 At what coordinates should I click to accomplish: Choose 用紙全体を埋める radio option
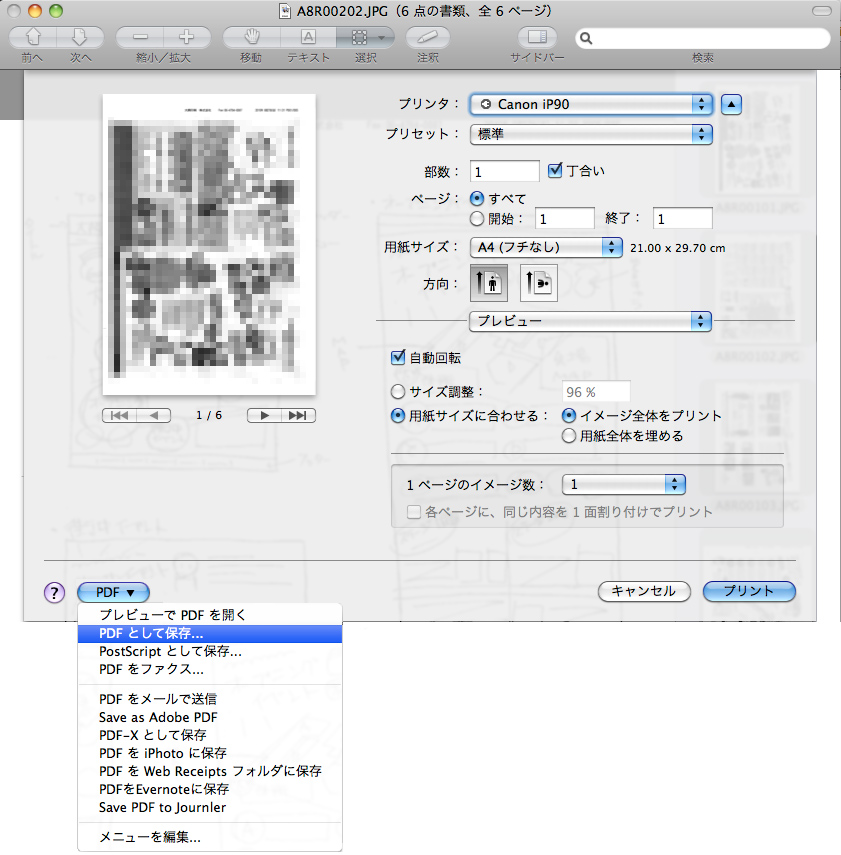569,436
